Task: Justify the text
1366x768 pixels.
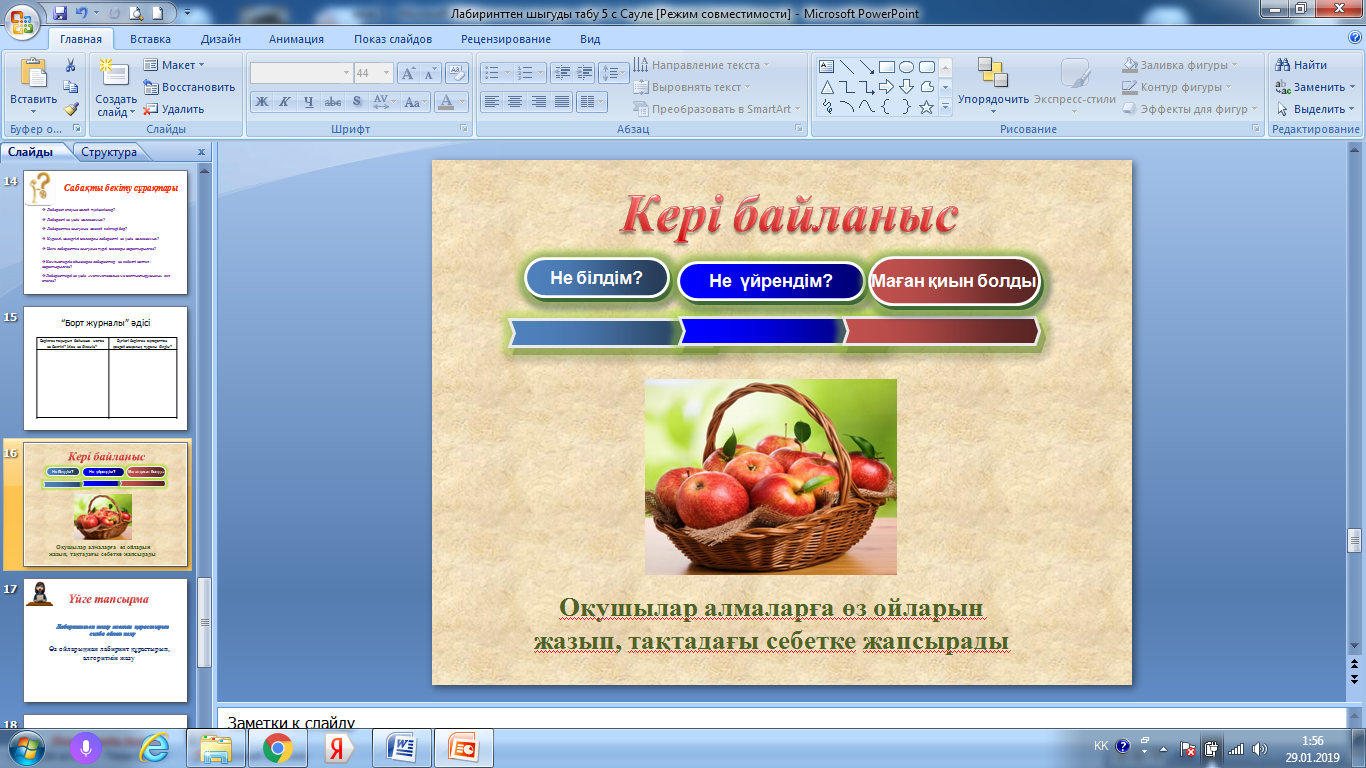Action: (x=563, y=102)
